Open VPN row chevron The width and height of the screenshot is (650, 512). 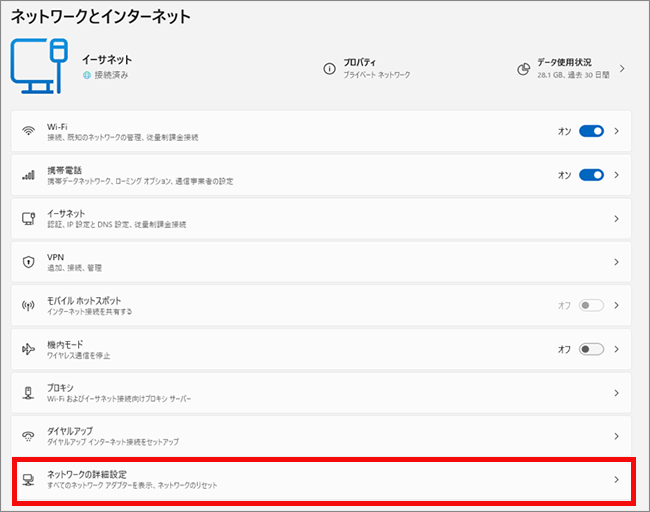pos(617,262)
